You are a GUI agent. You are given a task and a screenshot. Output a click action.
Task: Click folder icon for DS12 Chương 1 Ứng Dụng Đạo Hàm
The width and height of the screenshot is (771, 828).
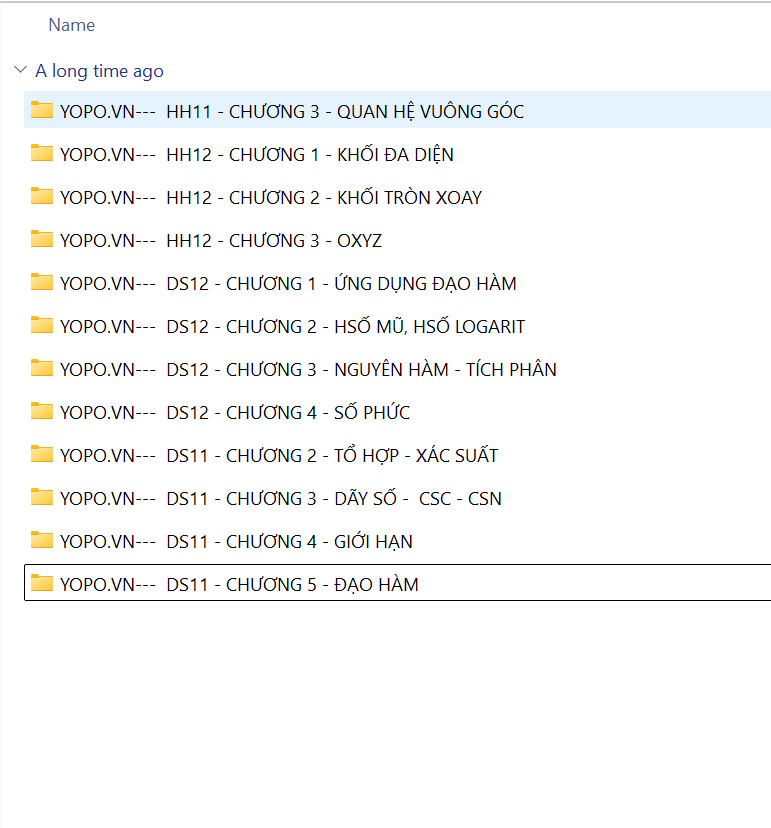41,282
